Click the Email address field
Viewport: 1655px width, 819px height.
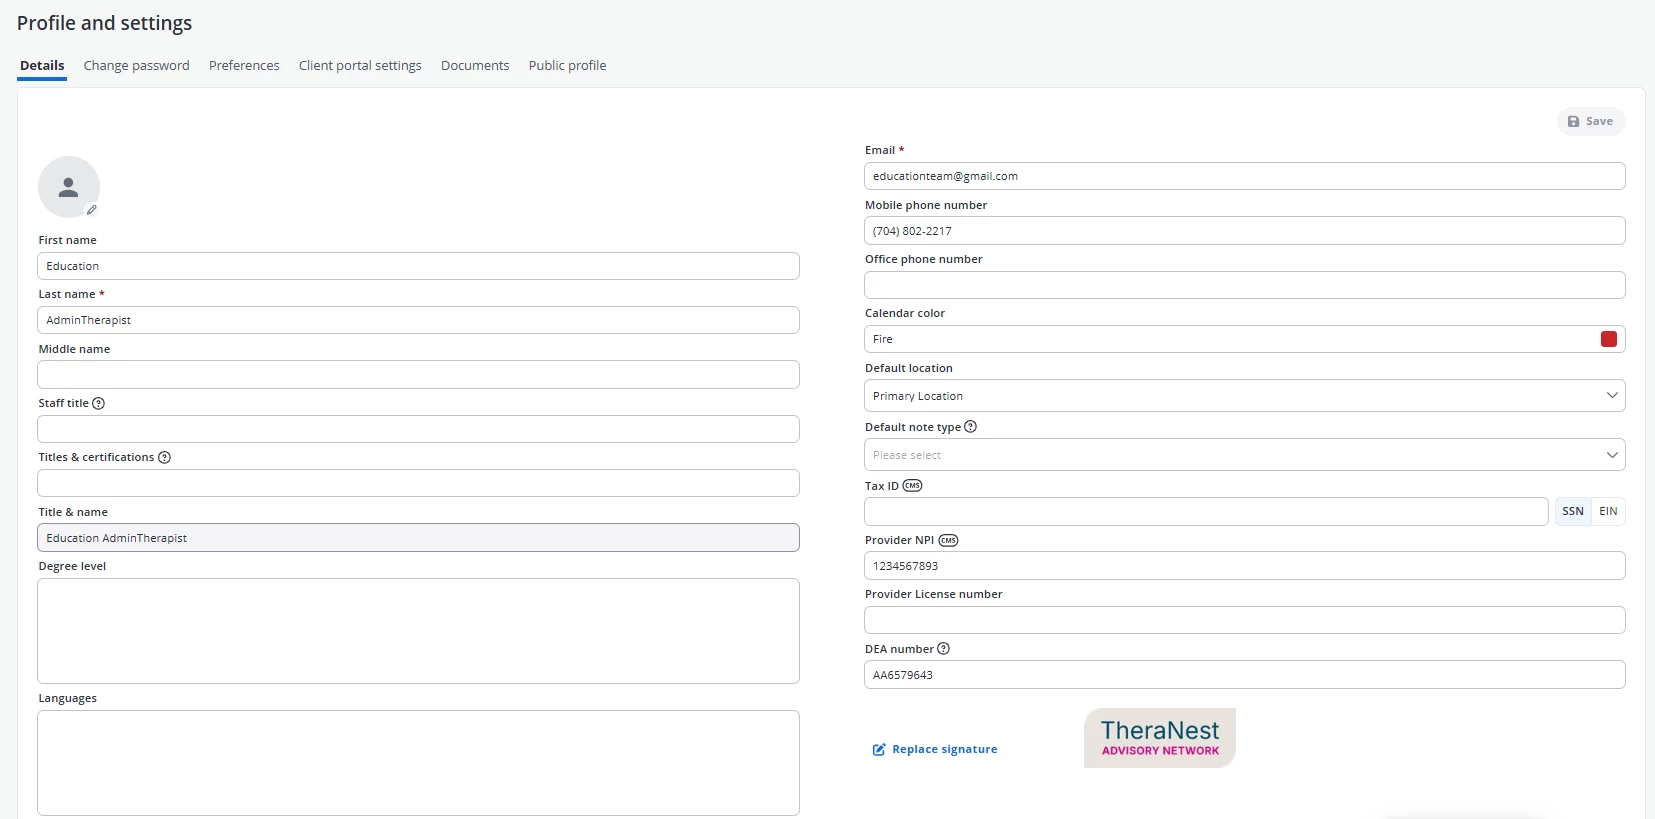click(1244, 176)
